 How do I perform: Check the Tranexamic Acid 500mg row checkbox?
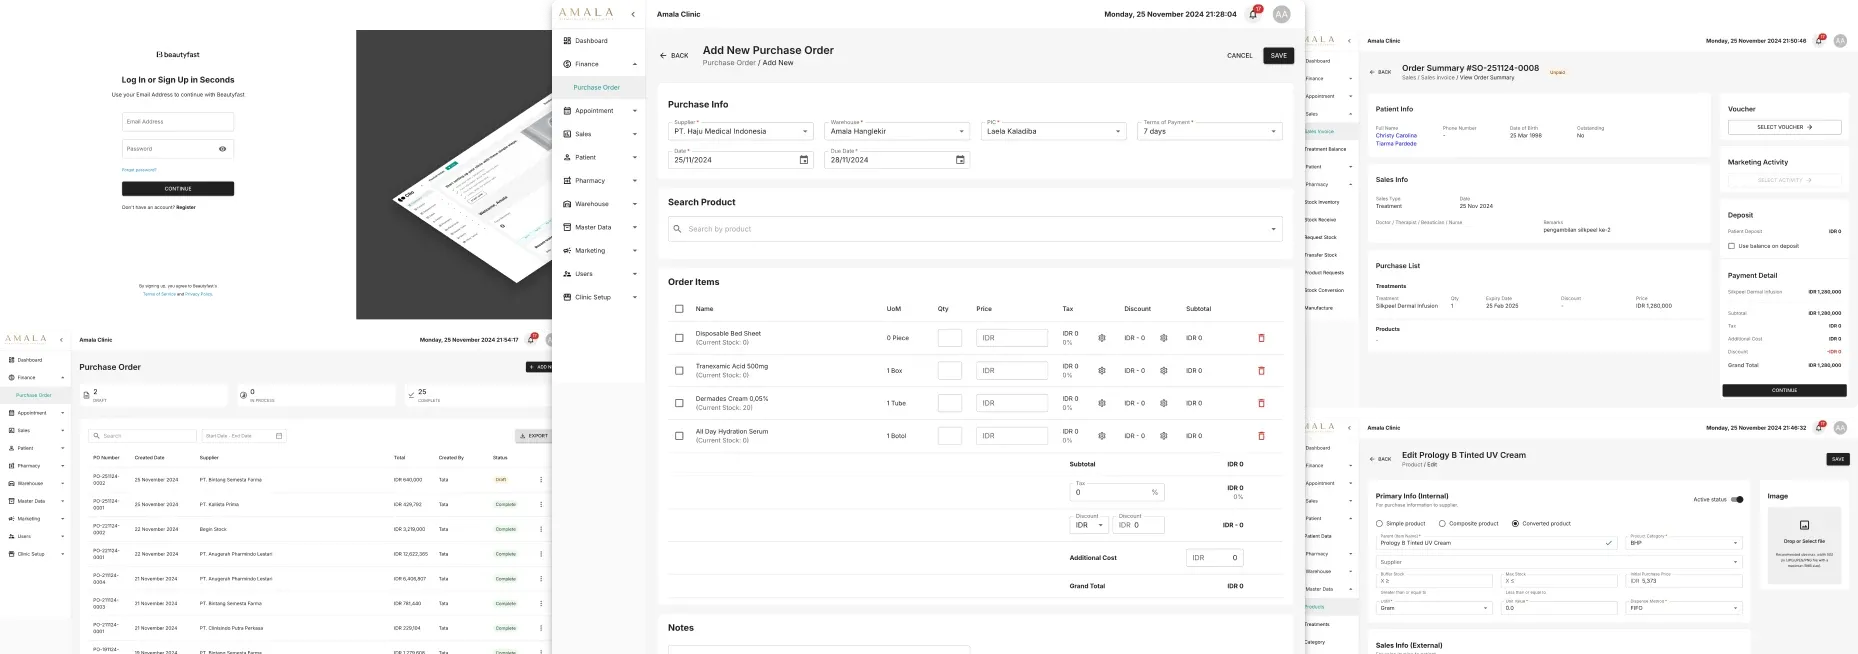[x=679, y=371]
